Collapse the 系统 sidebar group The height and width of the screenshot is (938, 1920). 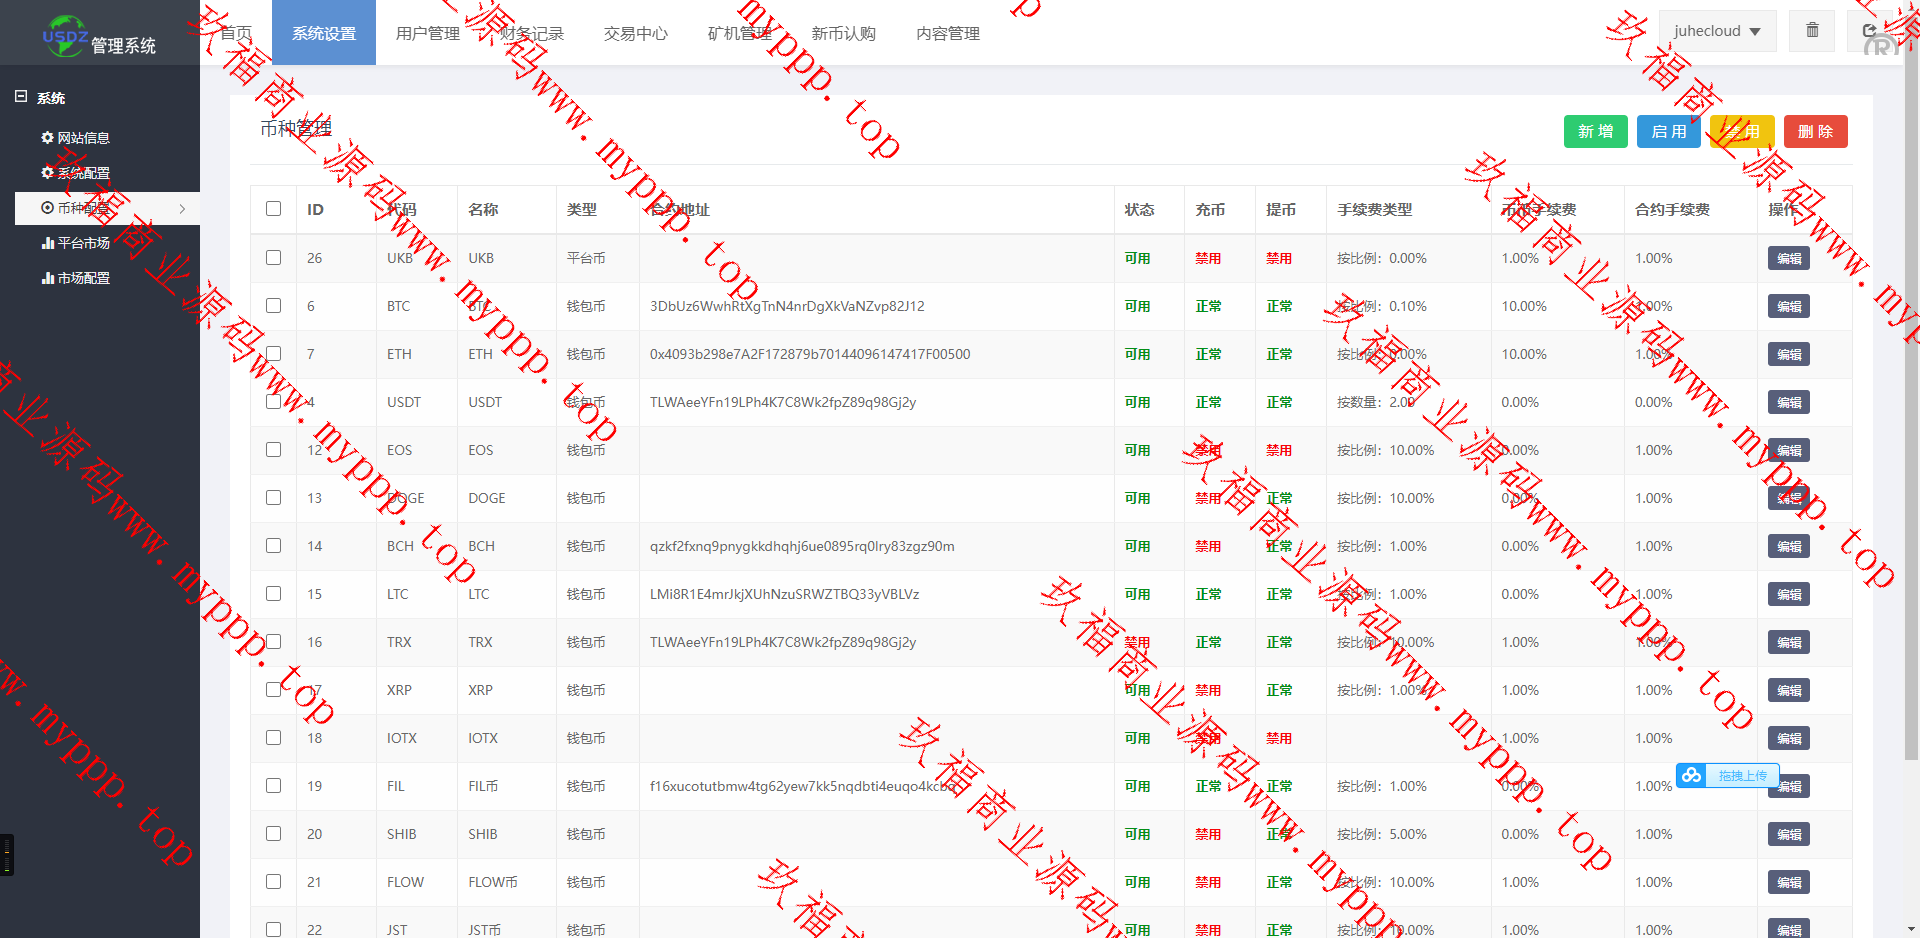(x=21, y=97)
